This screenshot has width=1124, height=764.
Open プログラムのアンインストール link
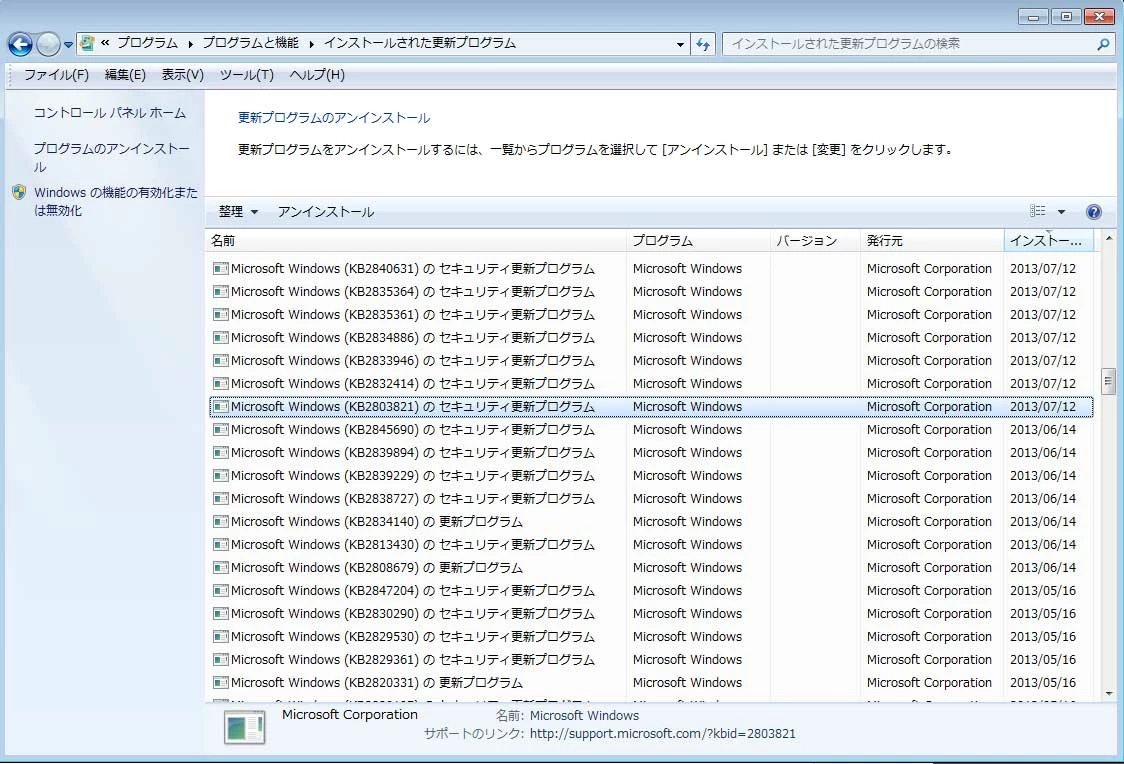pos(111,157)
